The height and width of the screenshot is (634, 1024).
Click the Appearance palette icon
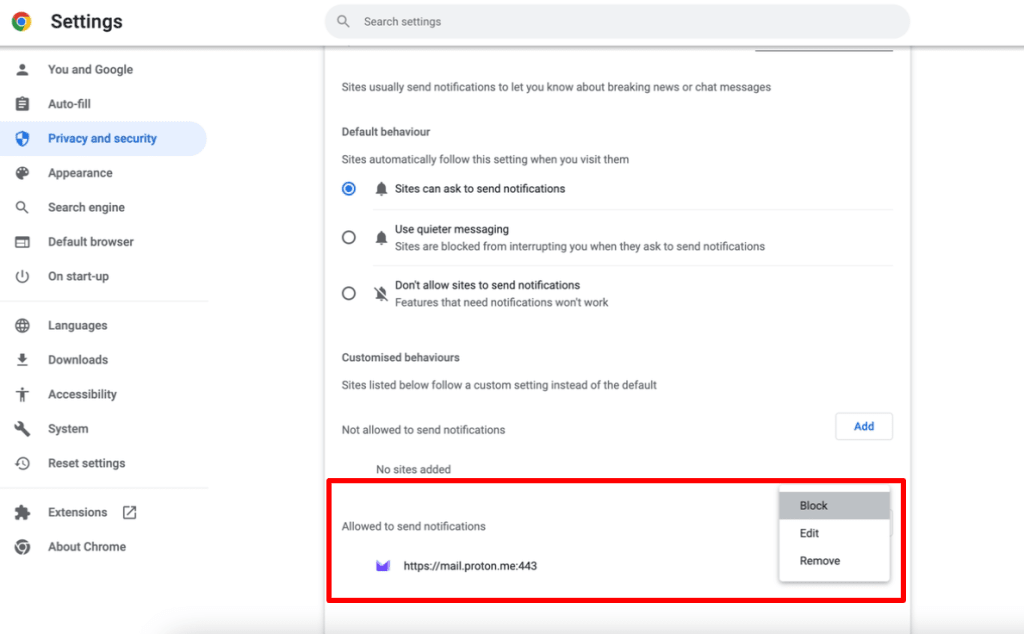22,172
